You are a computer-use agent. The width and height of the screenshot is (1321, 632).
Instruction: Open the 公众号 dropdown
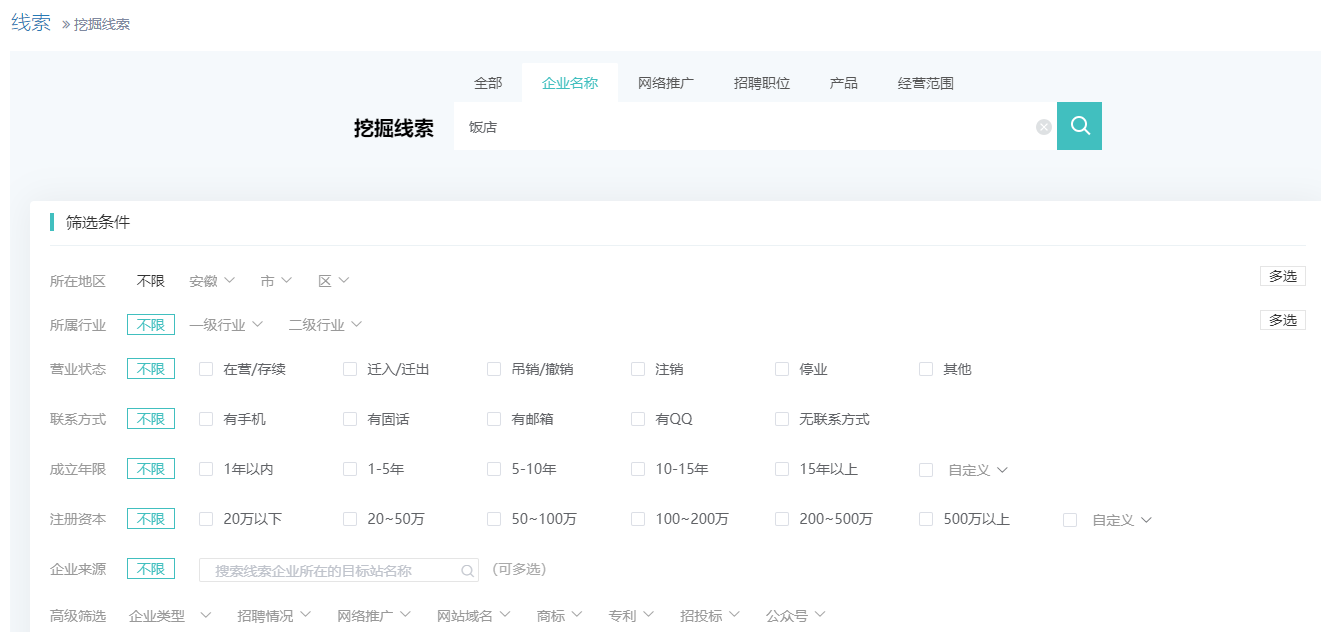pos(796,616)
